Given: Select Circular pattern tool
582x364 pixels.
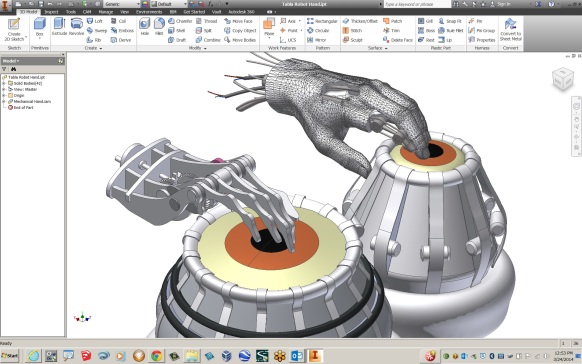Looking at the screenshot, I should click(318, 30).
